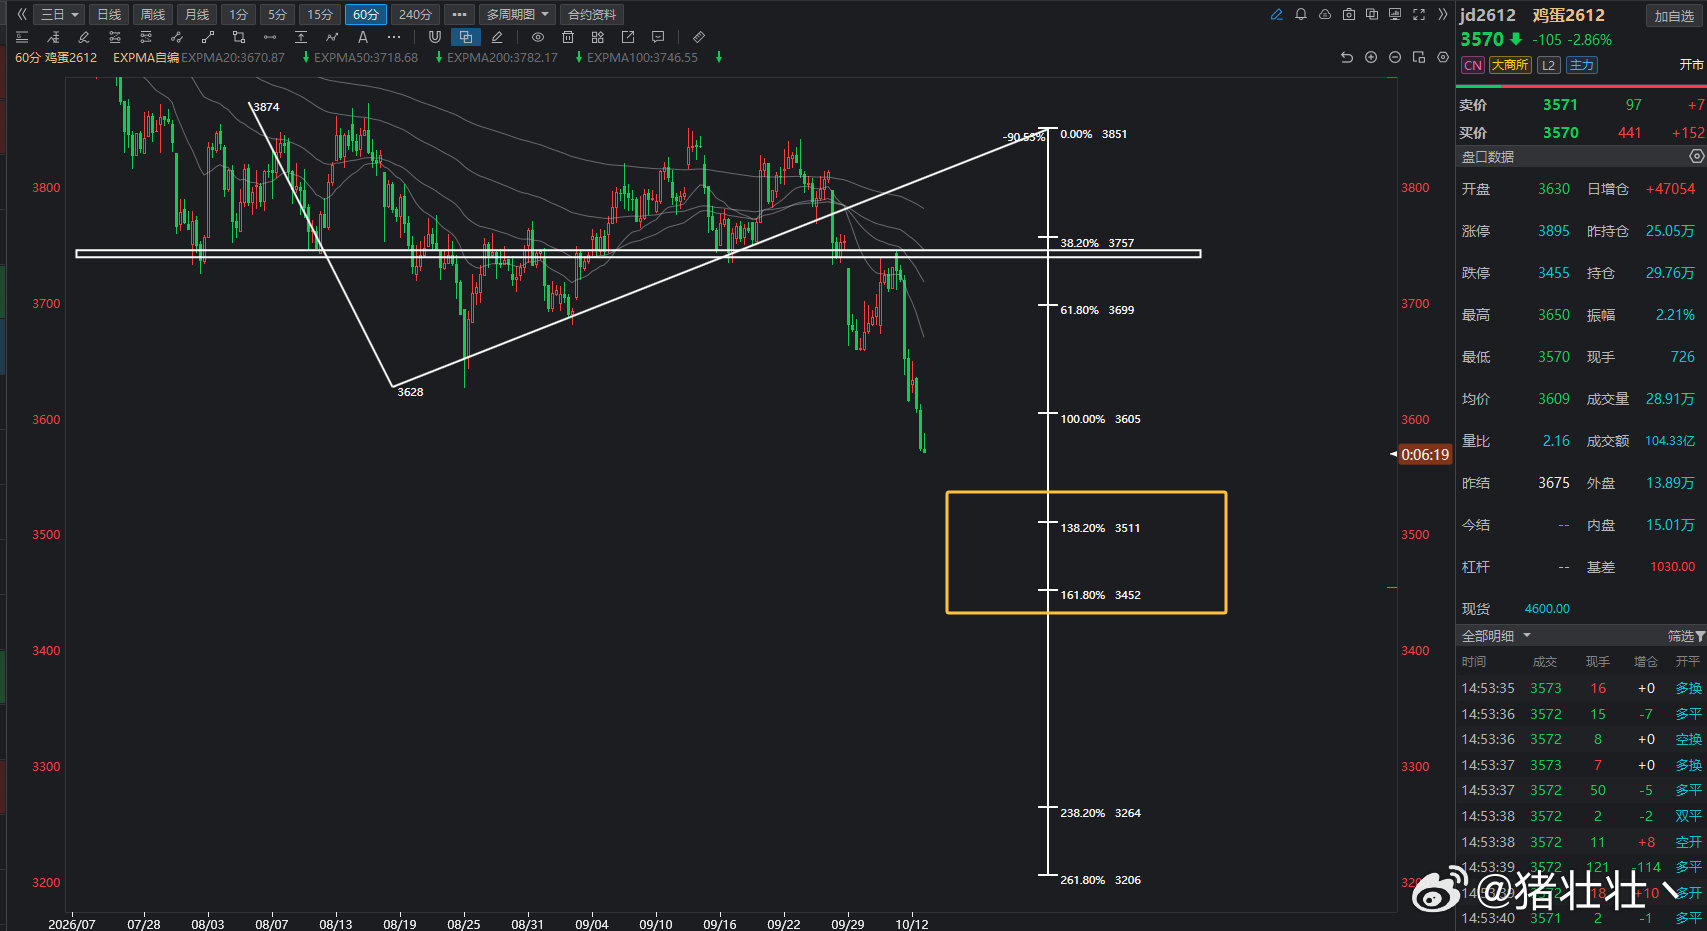
Task: Open order book data settings icon
Action: (x=1696, y=156)
